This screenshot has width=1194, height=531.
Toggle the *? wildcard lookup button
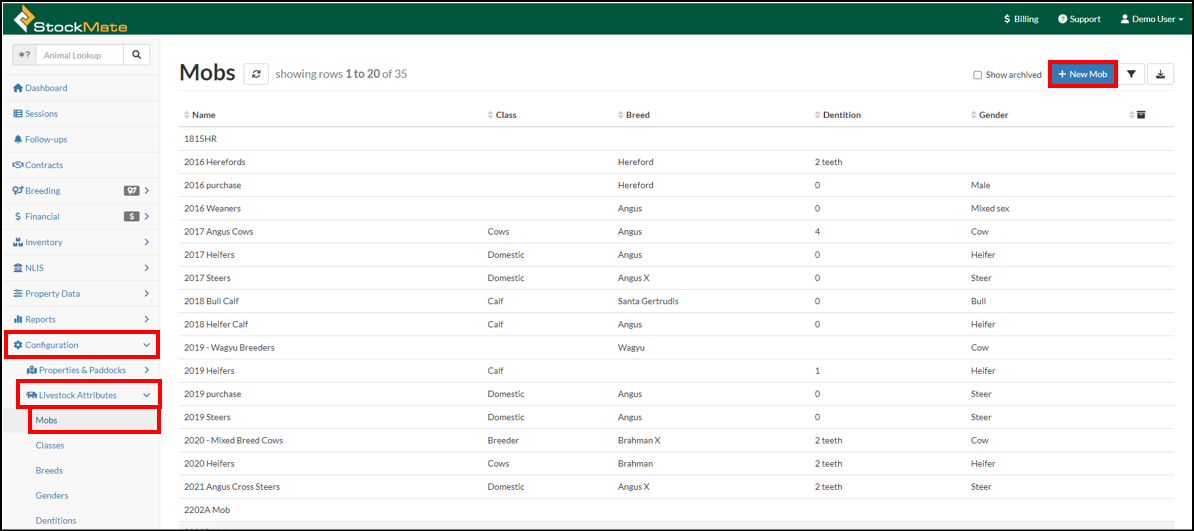click(x=24, y=55)
